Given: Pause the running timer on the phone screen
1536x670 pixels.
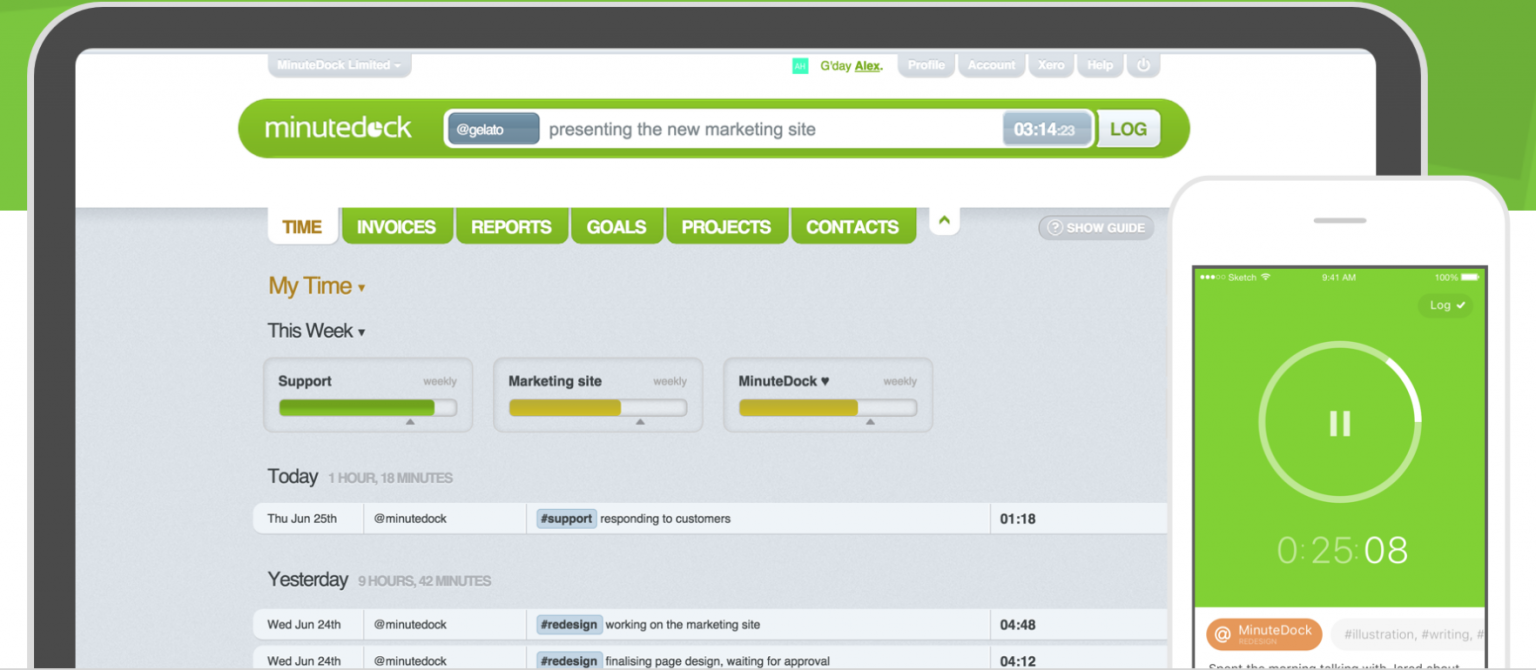Looking at the screenshot, I should pos(1339,423).
